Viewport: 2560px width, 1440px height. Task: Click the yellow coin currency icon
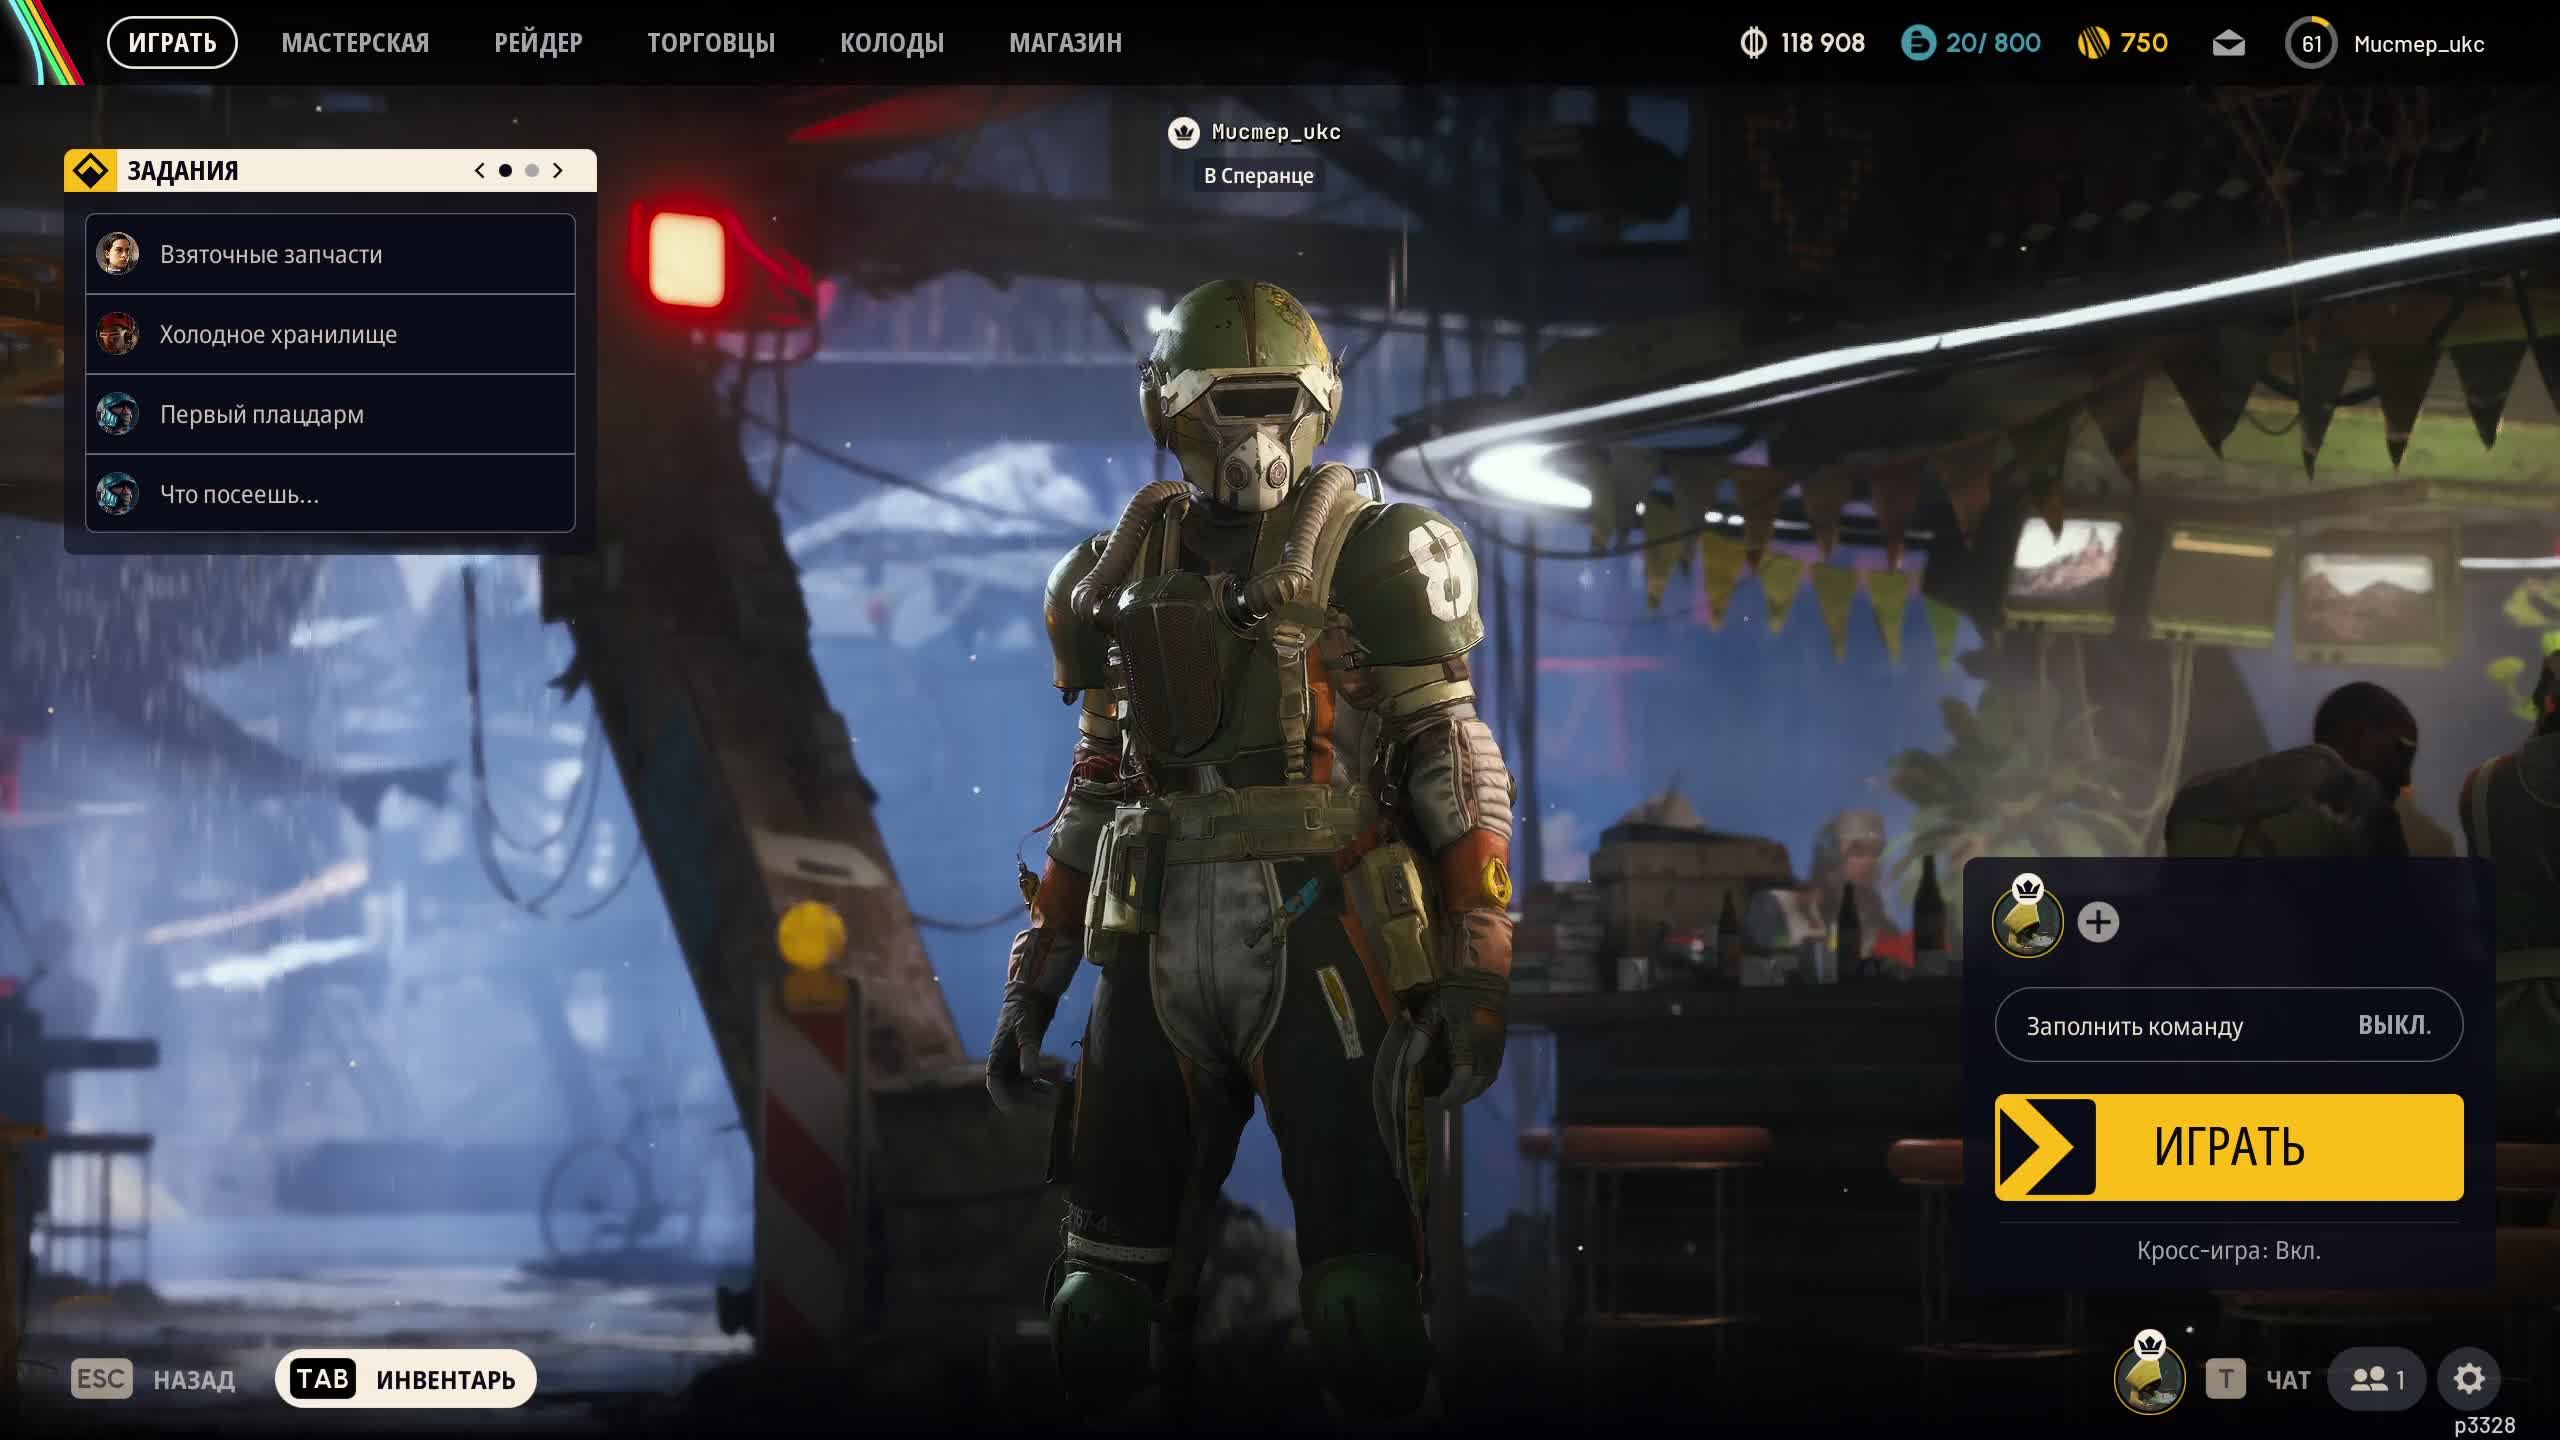coord(2093,43)
